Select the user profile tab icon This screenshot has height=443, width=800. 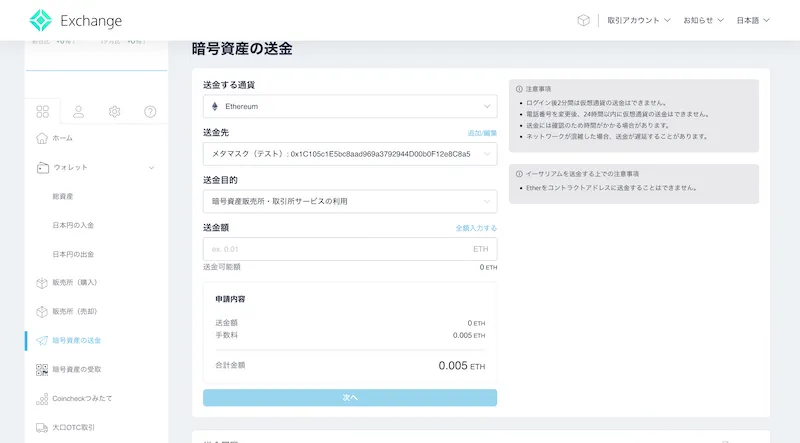click(78, 111)
